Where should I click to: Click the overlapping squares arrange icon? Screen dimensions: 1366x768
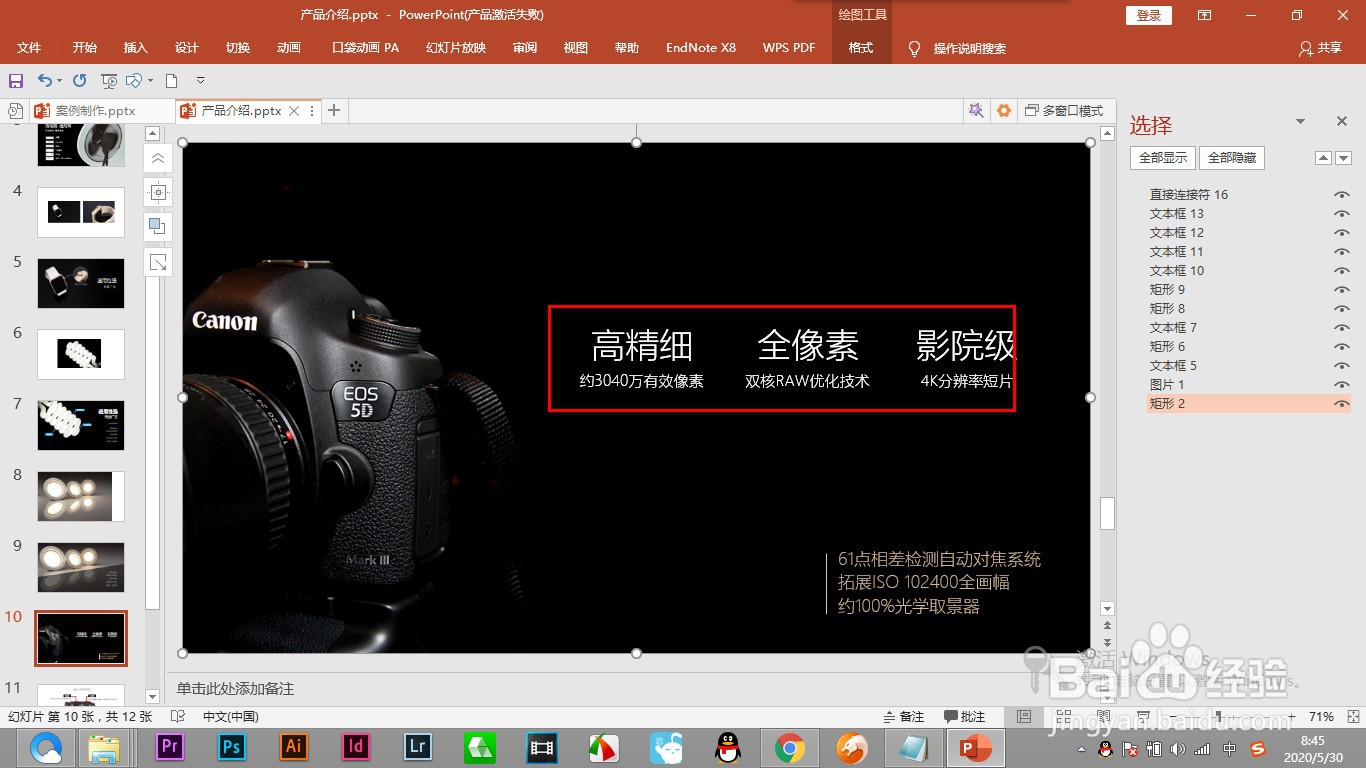point(158,227)
